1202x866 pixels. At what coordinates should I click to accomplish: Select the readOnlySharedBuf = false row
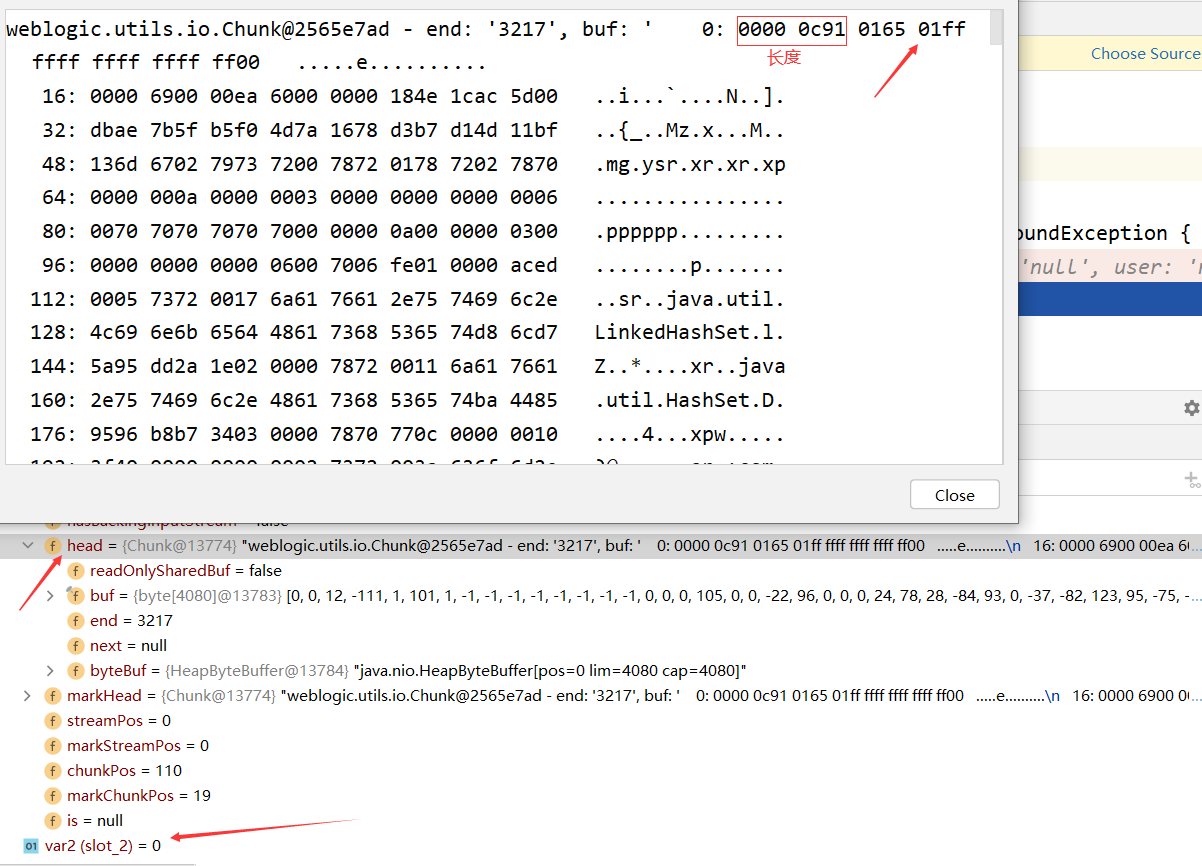[601, 571]
